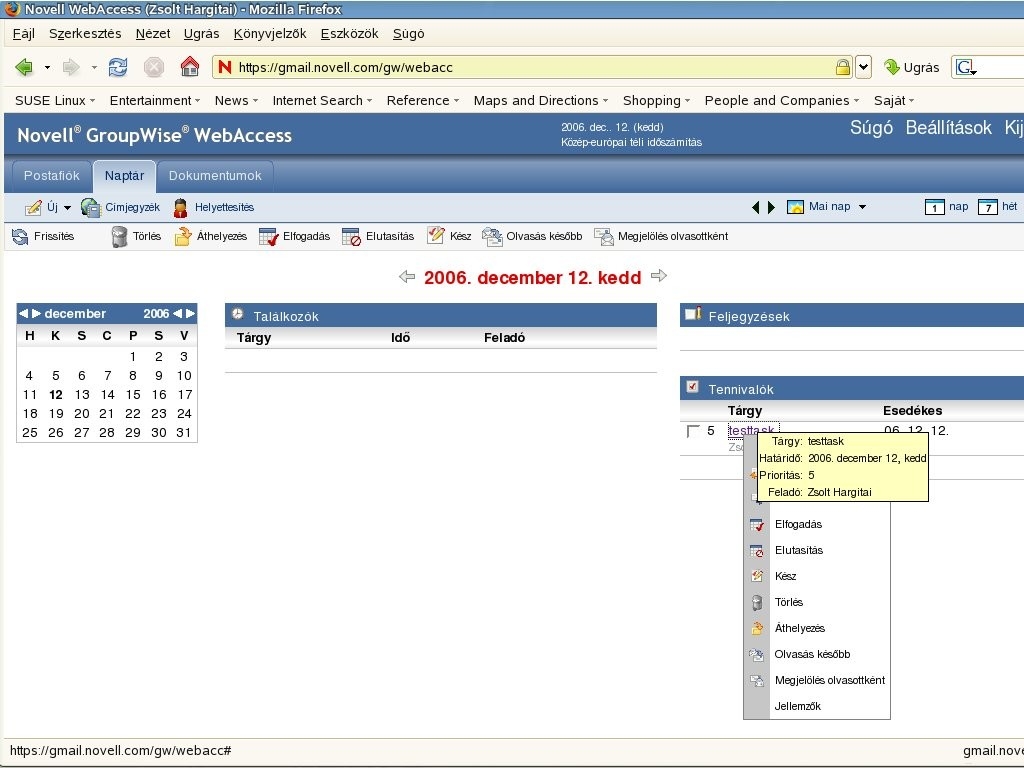Click the right arrow beside the date heading

(x=659, y=276)
